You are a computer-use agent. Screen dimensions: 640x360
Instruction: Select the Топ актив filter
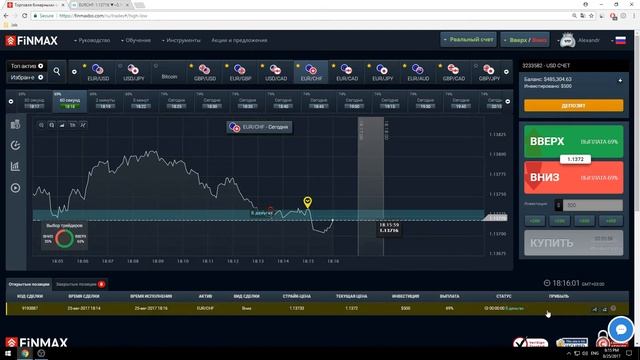coord(27,66)
